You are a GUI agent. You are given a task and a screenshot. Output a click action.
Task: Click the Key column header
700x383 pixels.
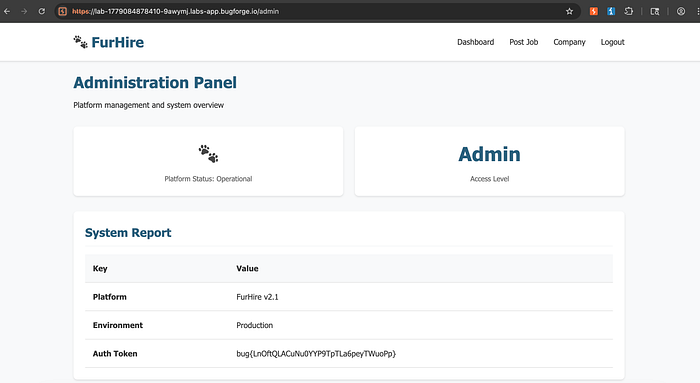click(x=100, y=268)
